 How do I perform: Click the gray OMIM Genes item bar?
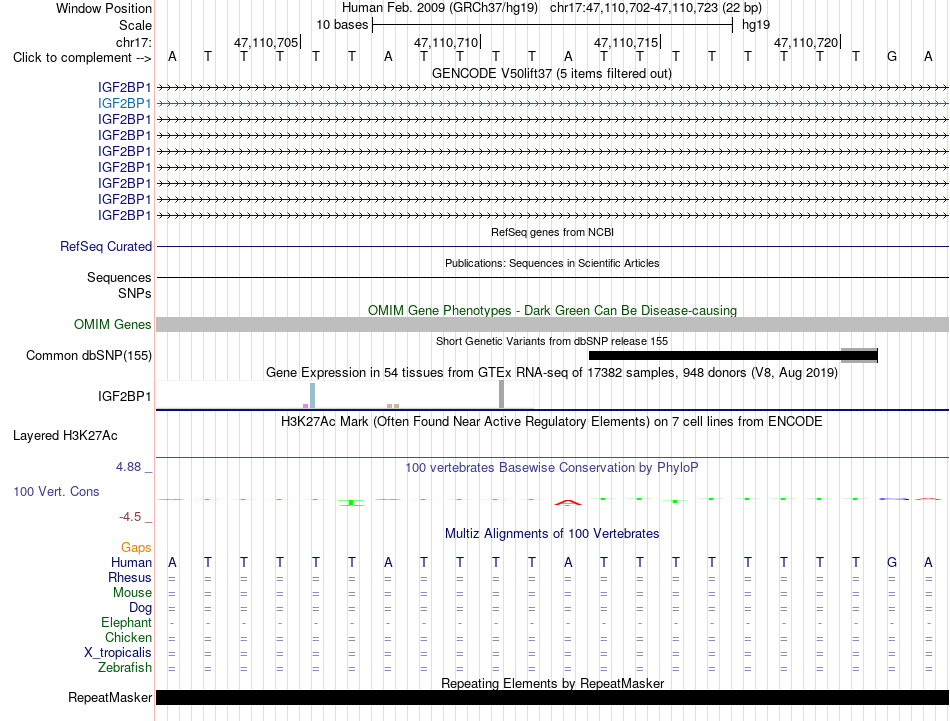pyautogui.click(x=552, y=325)
